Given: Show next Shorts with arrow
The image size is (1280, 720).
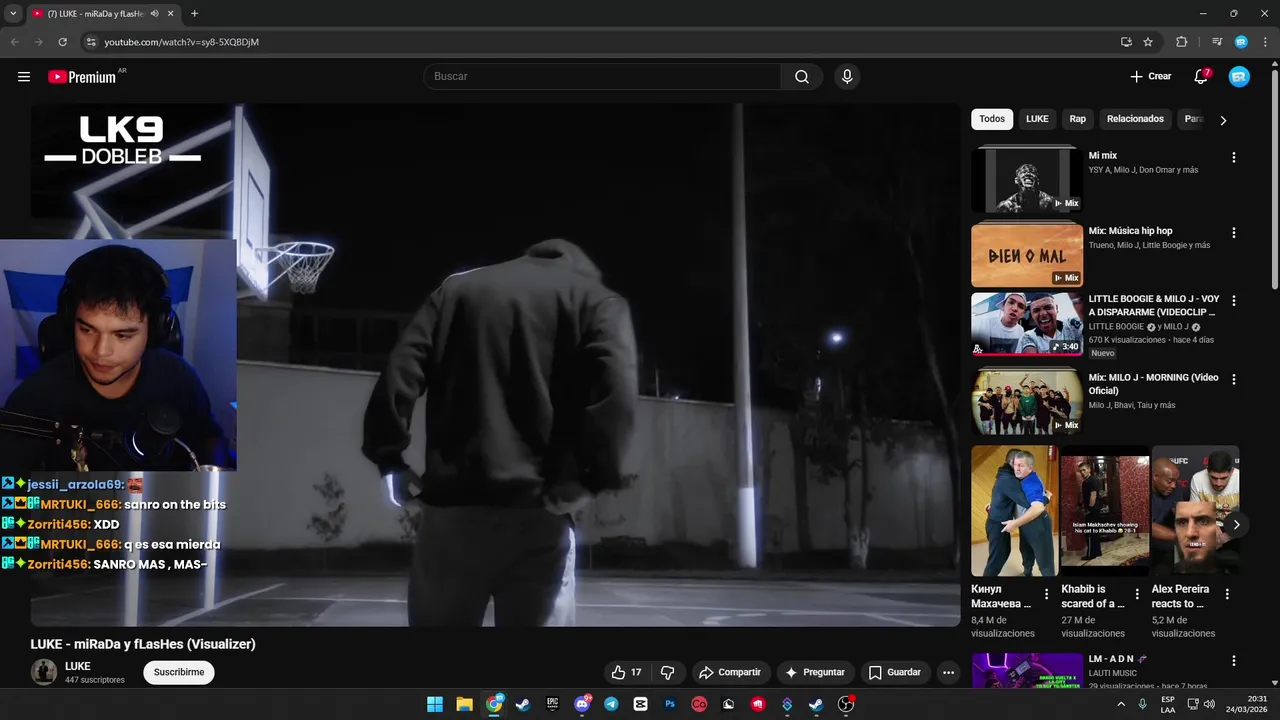Looking at the screenshot, I should [1236, 524].
